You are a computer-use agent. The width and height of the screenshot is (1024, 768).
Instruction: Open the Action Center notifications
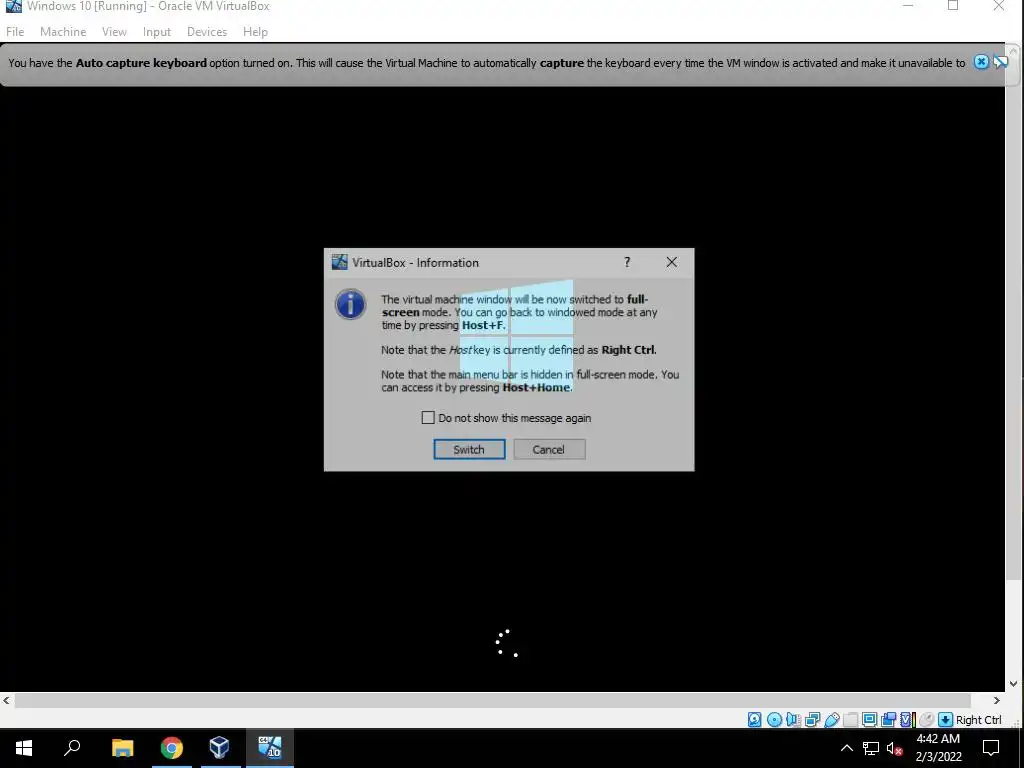click(x=991, y=748)
